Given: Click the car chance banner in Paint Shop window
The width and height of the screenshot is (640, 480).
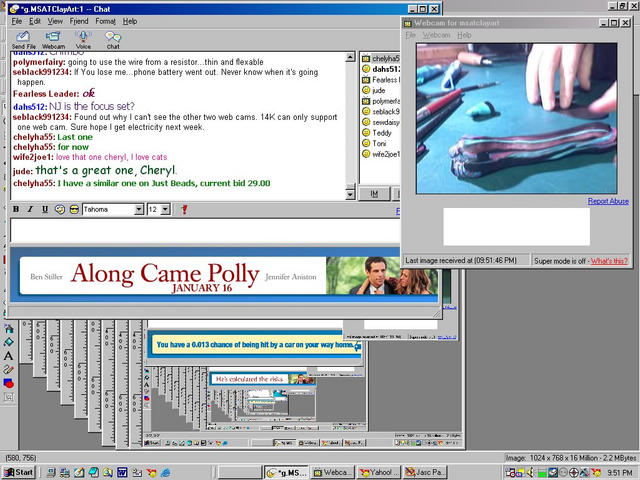Looking at the screenshot, I should [x=255, y=345].
